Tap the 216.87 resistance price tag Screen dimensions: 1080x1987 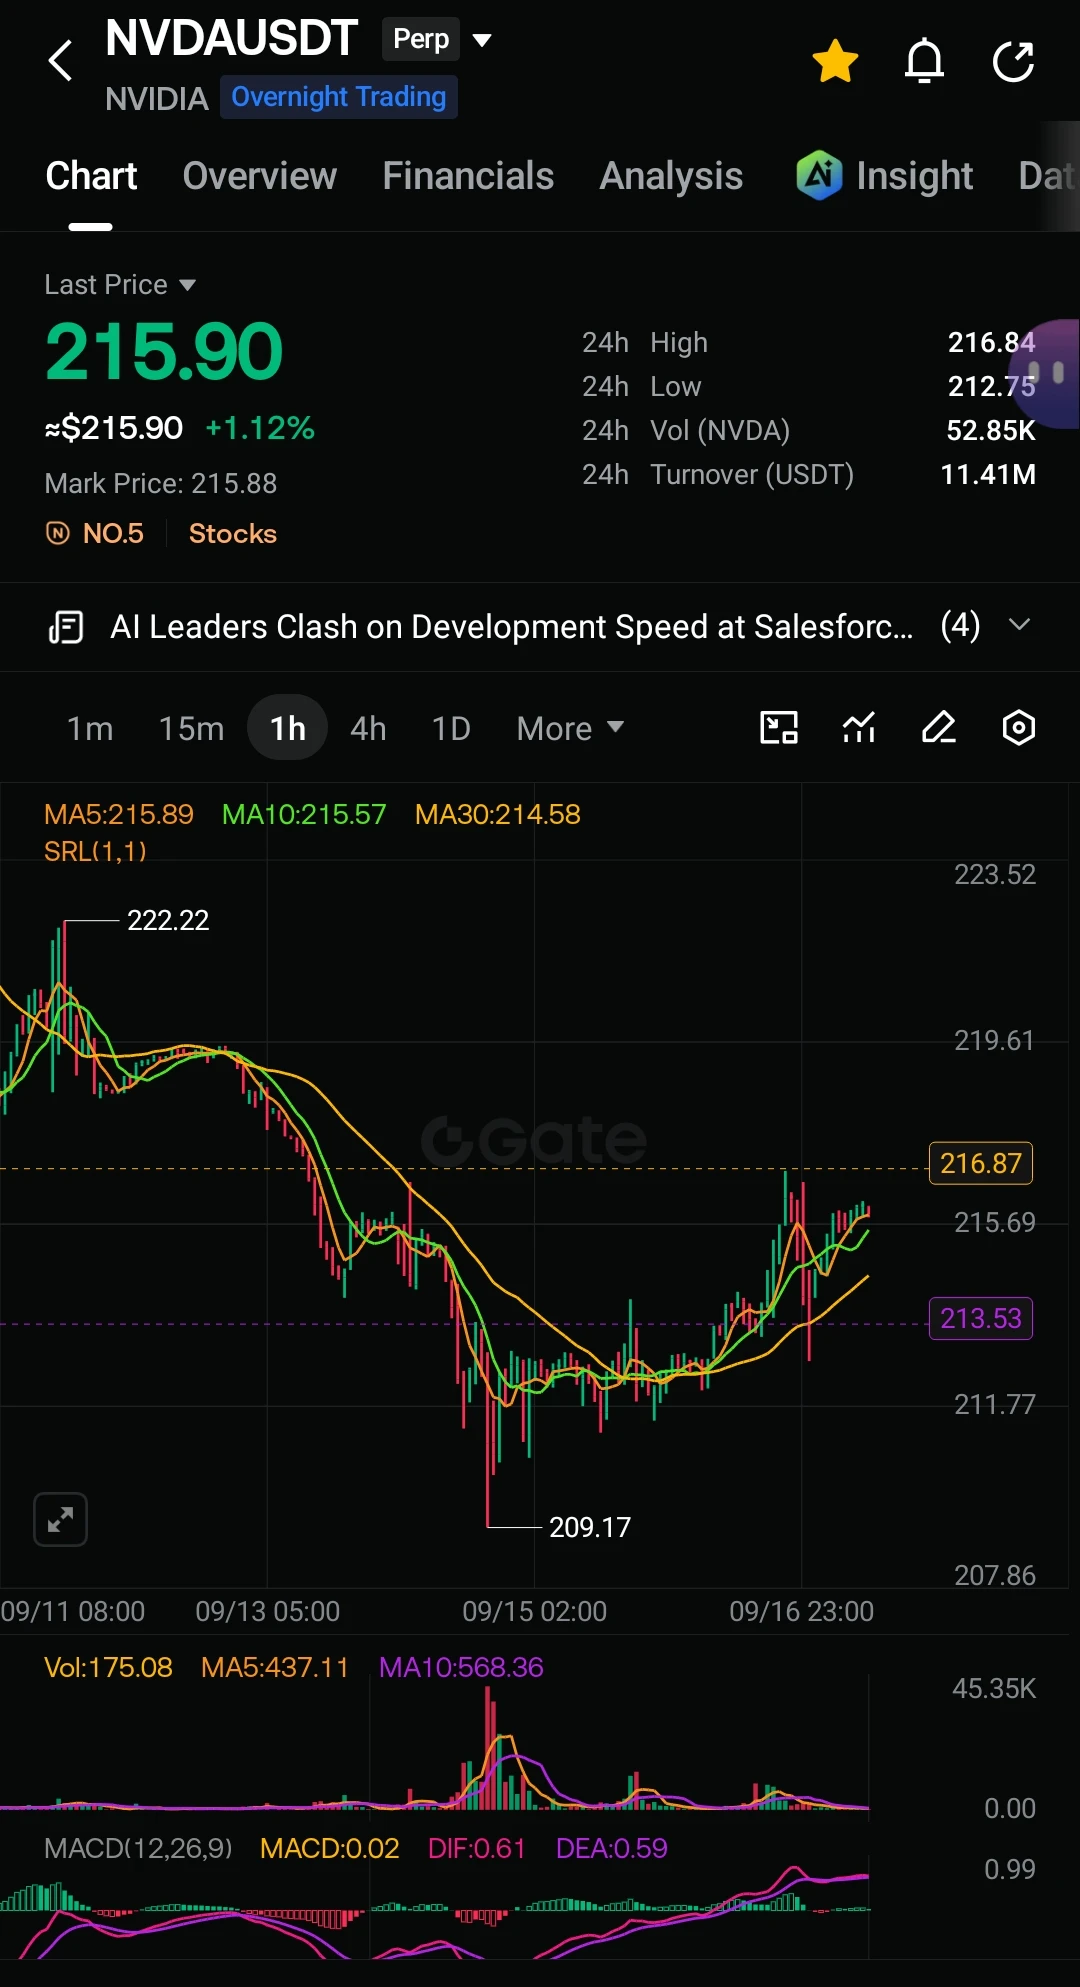tap(981, 1163)
